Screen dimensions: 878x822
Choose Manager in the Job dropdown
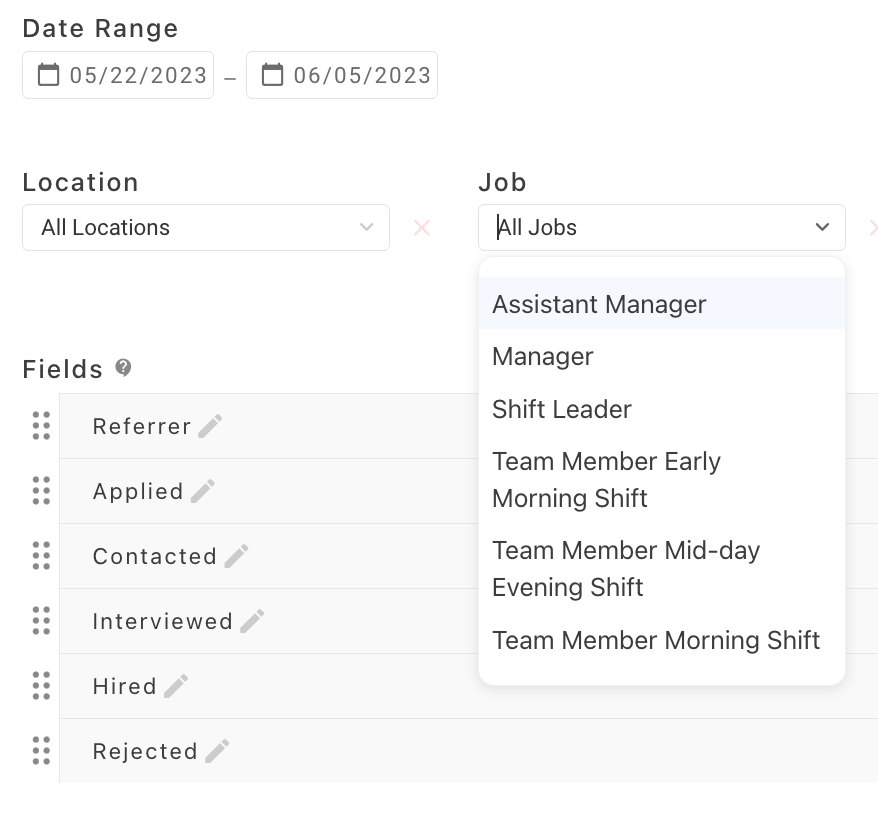(x=543, y=357)
